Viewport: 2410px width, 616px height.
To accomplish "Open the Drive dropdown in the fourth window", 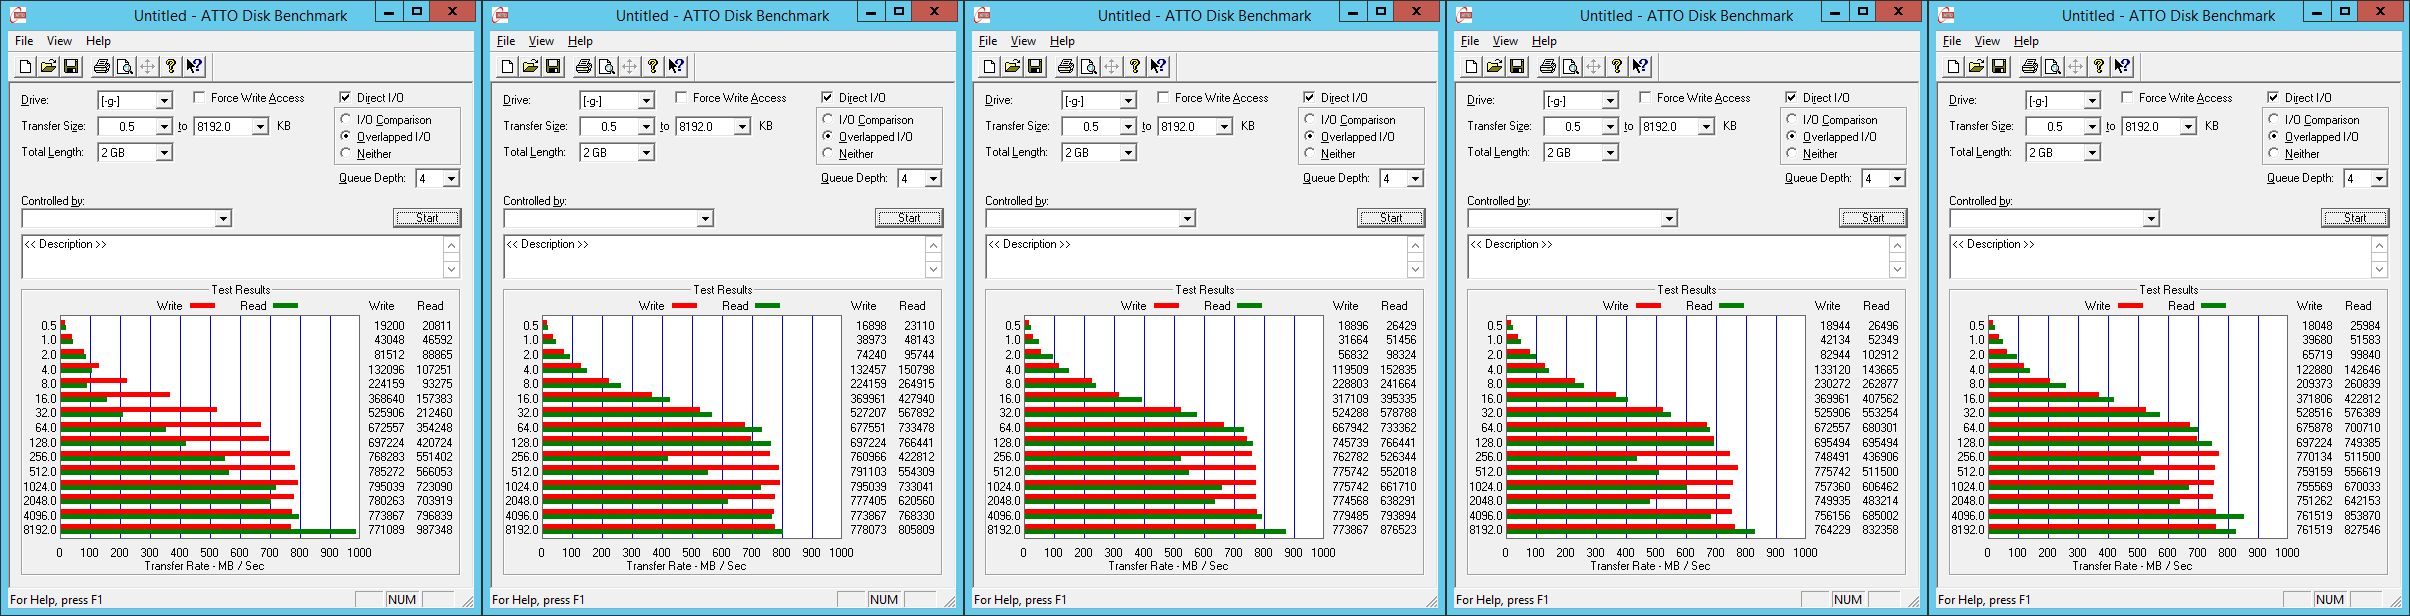I will click(1610, 101).
